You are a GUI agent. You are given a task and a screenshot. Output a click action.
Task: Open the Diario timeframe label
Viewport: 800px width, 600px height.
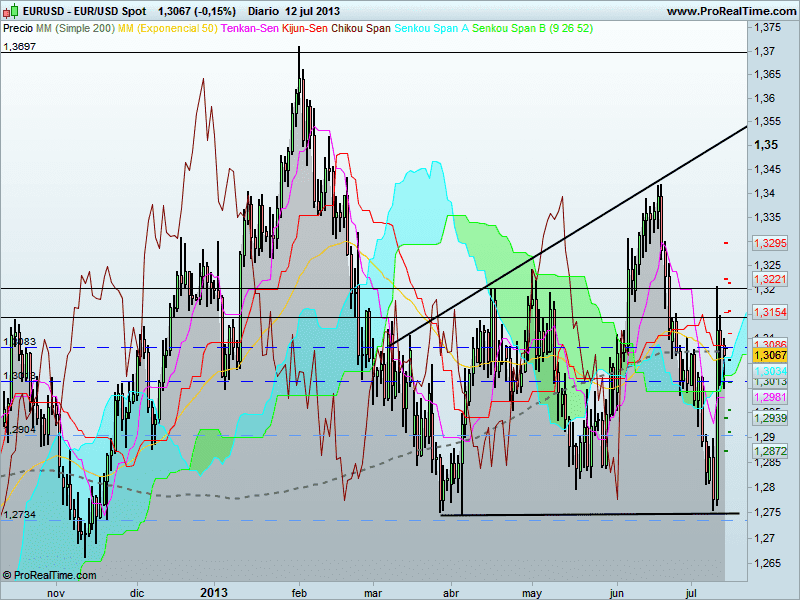263,11
